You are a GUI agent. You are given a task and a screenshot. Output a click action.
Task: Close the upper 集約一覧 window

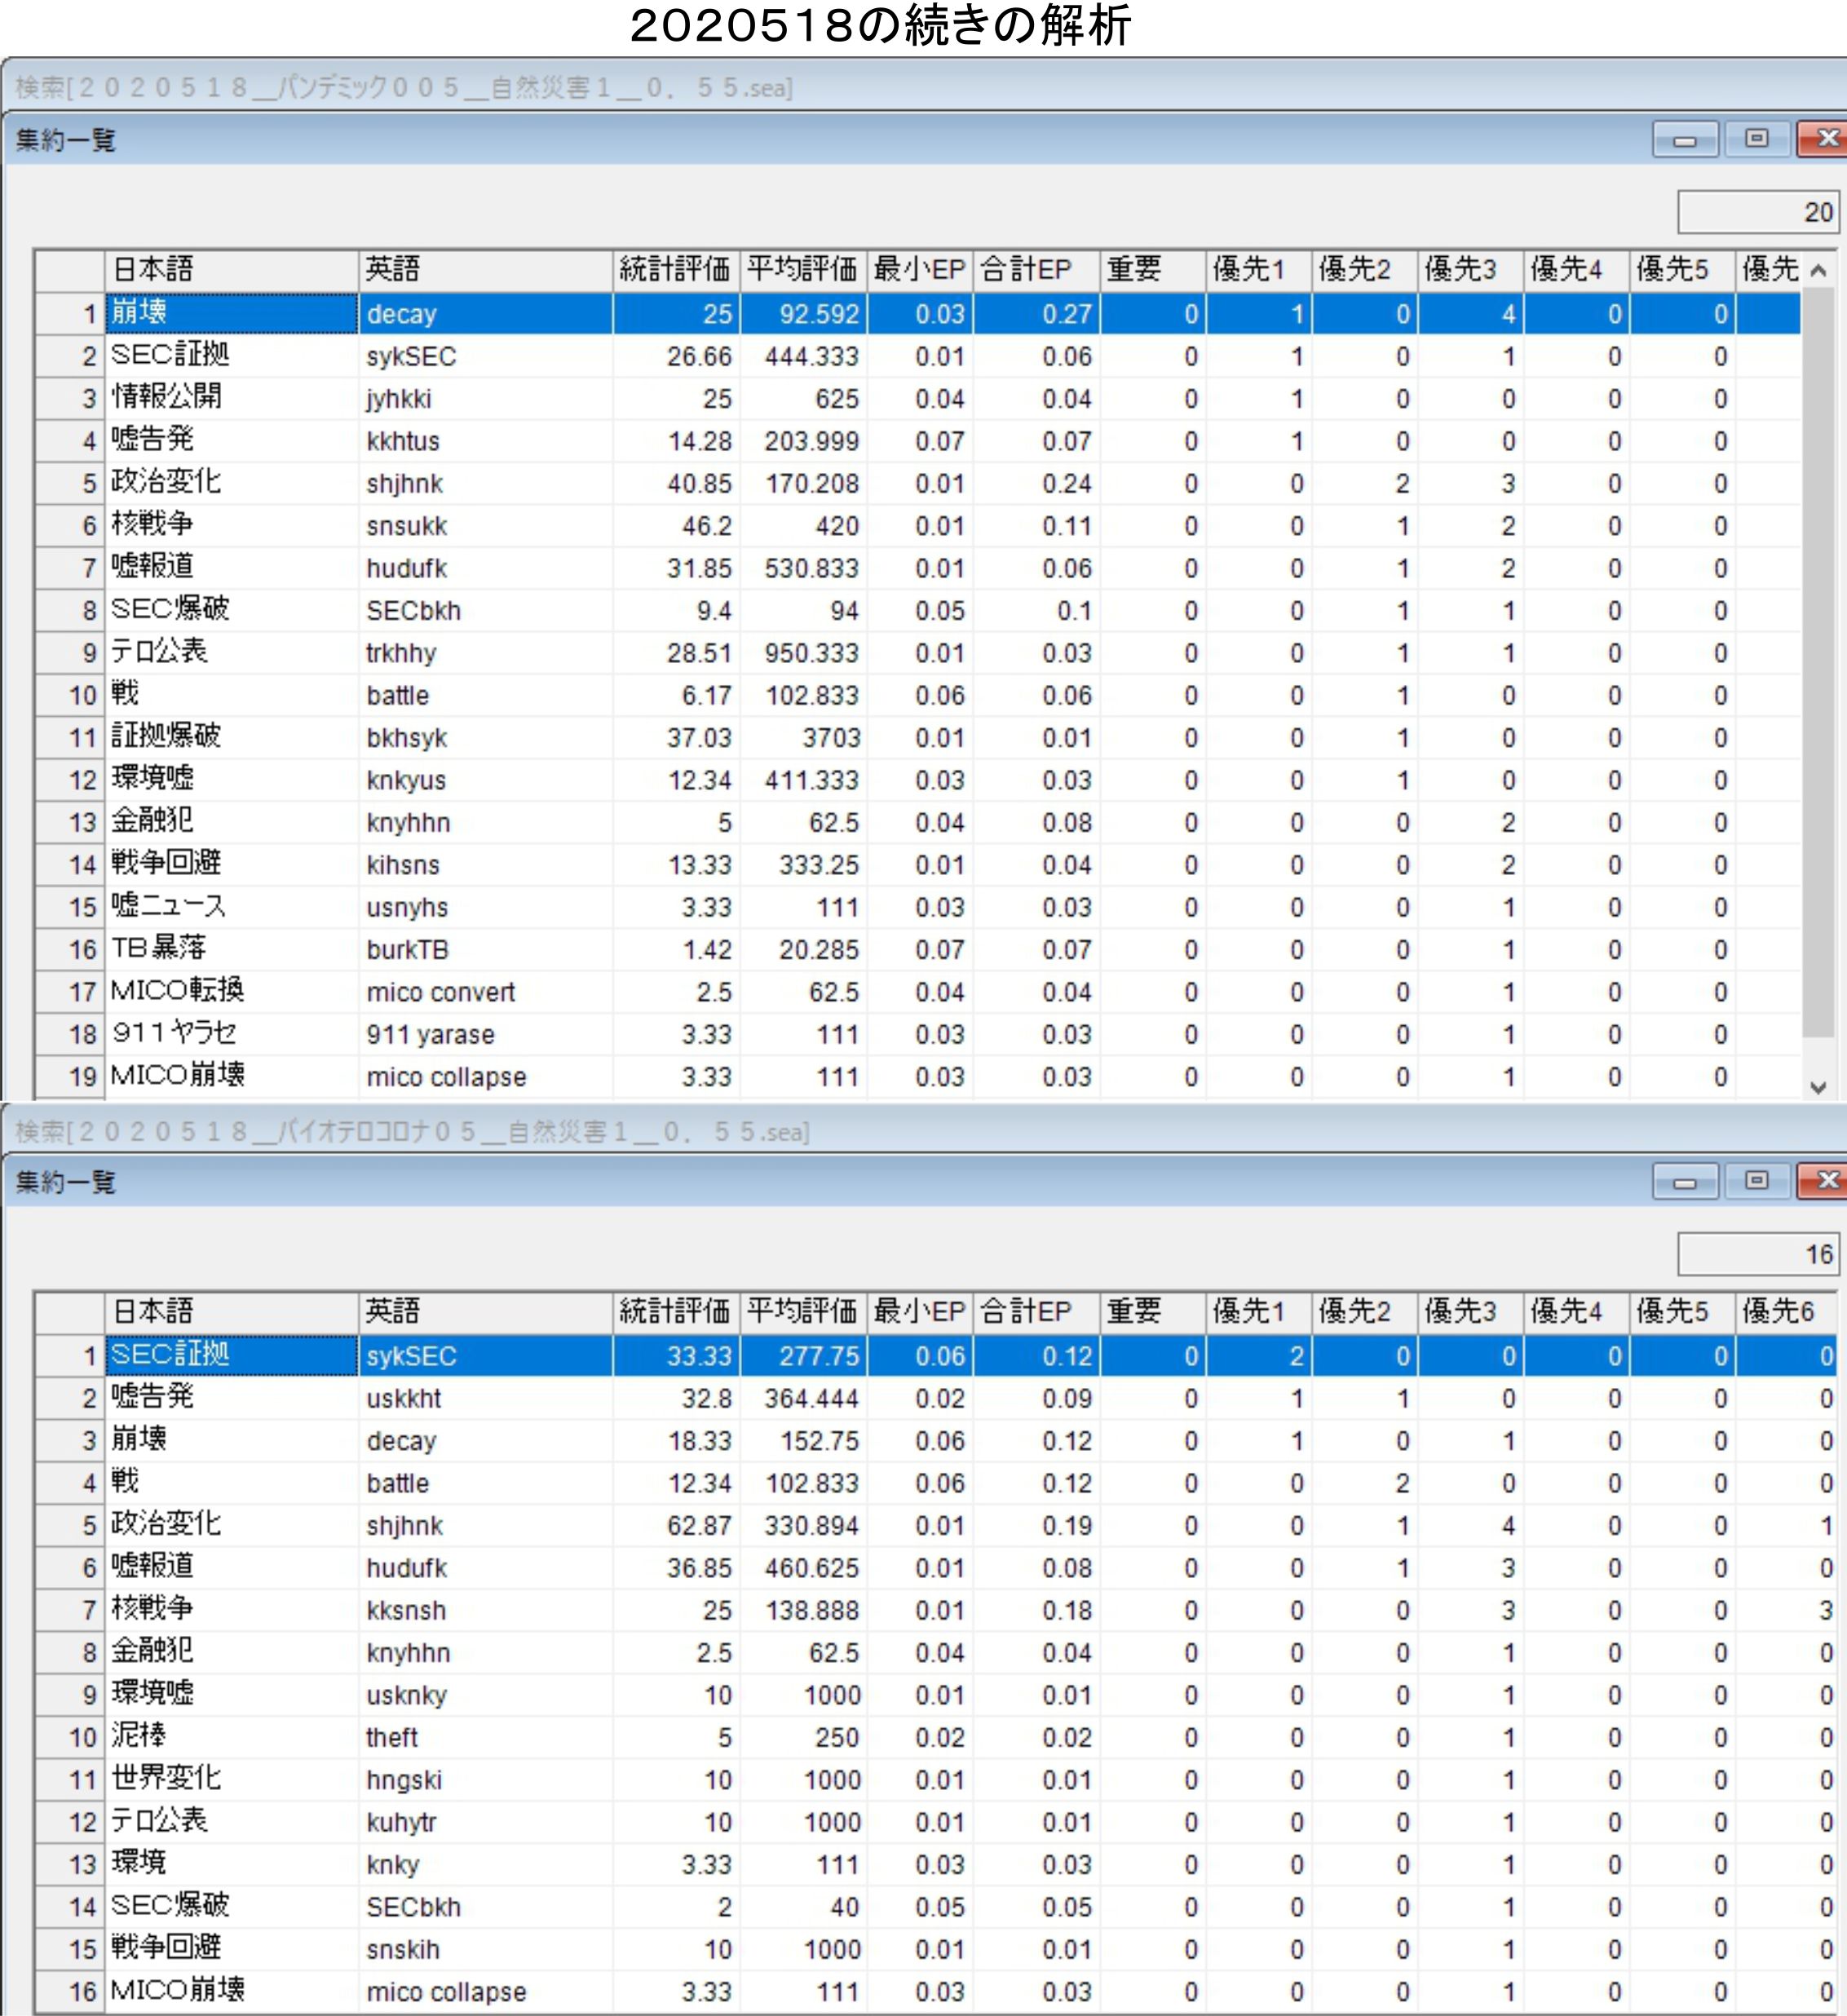pos(1824,139)
